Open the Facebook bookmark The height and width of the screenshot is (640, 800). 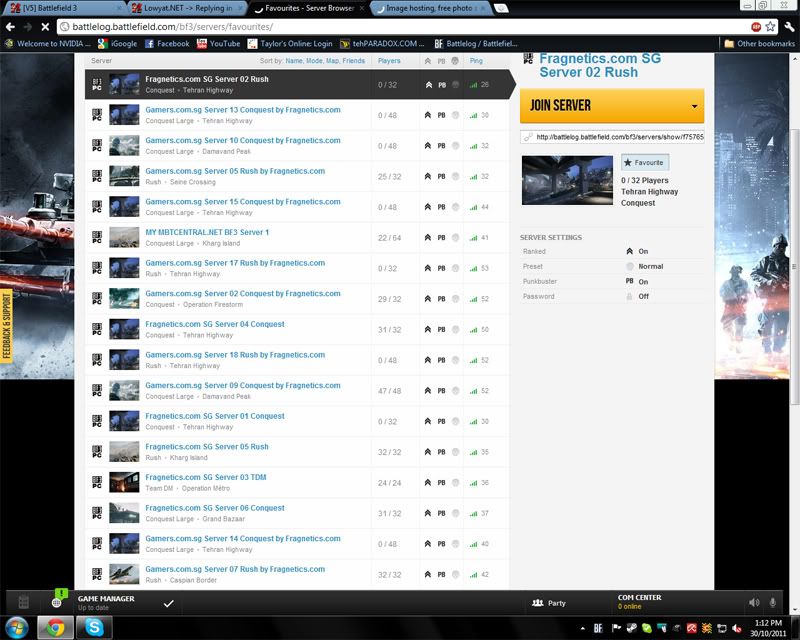167,43
